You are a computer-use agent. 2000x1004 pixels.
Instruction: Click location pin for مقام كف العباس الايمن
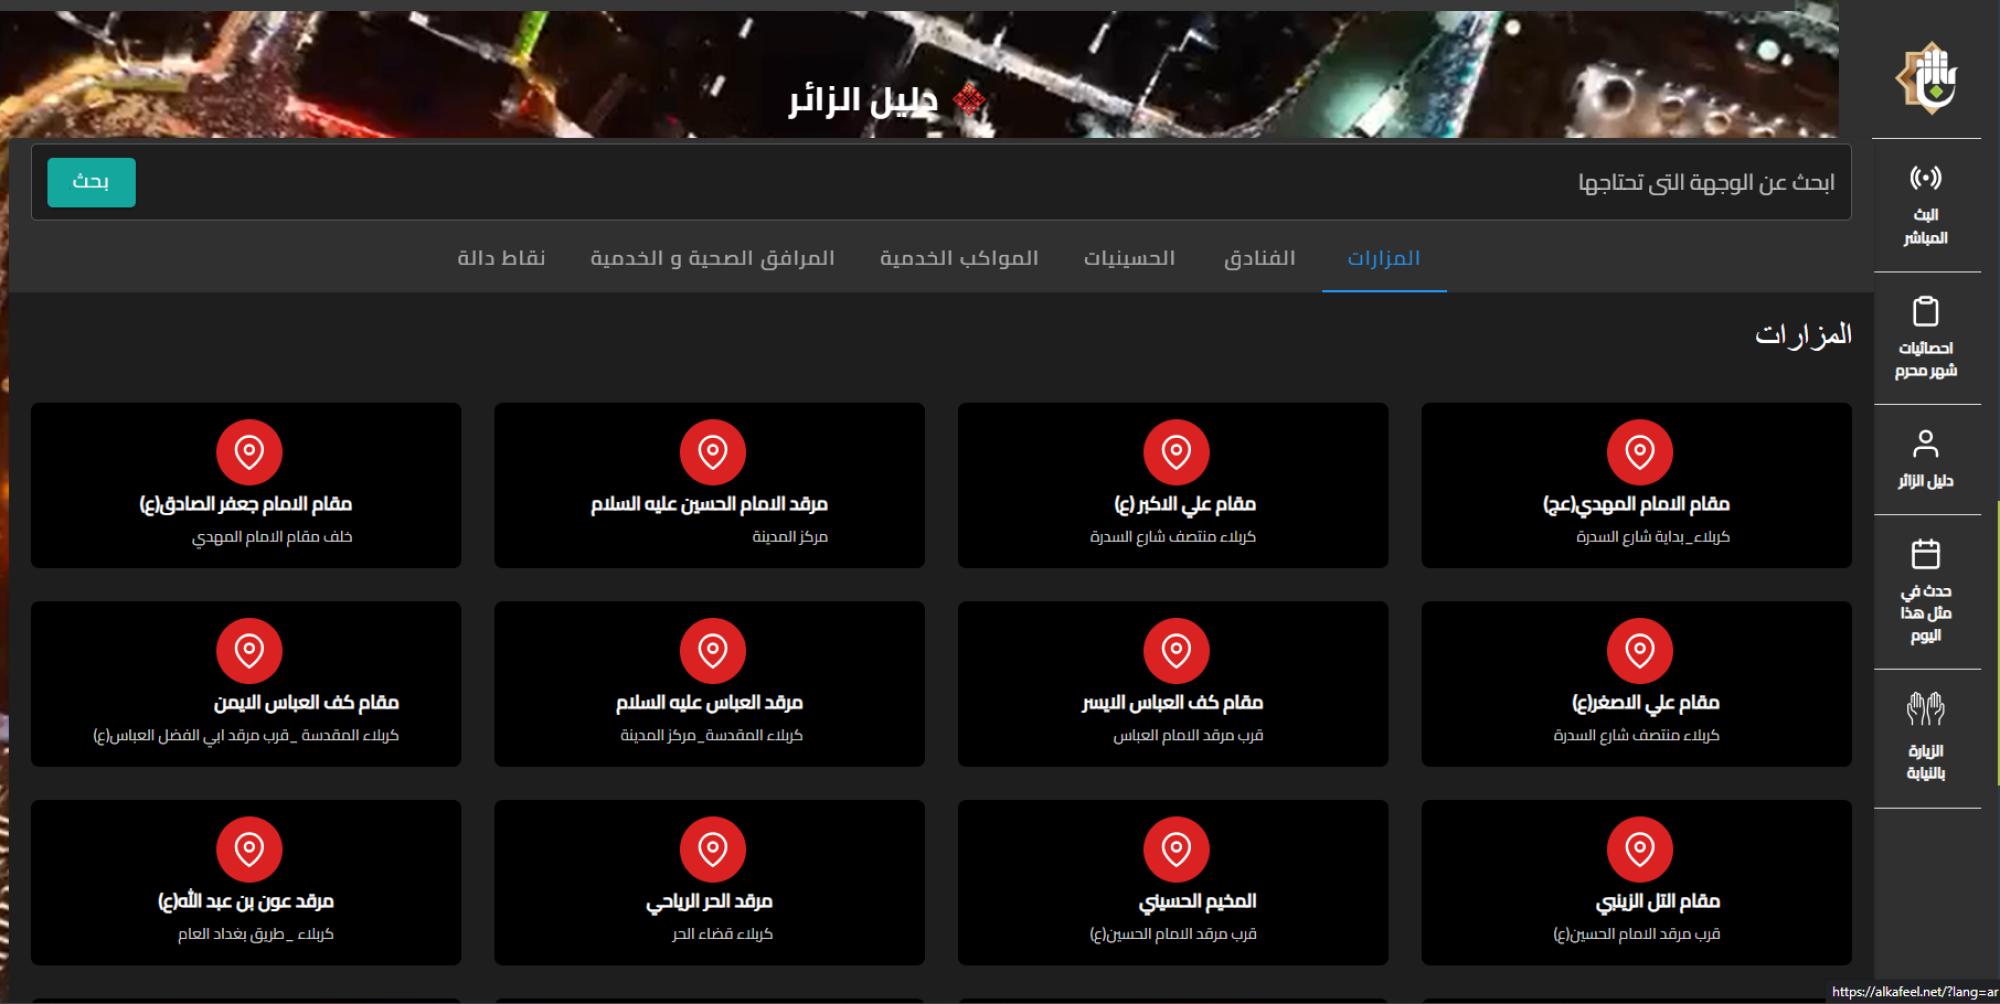[x=249, y=651]
